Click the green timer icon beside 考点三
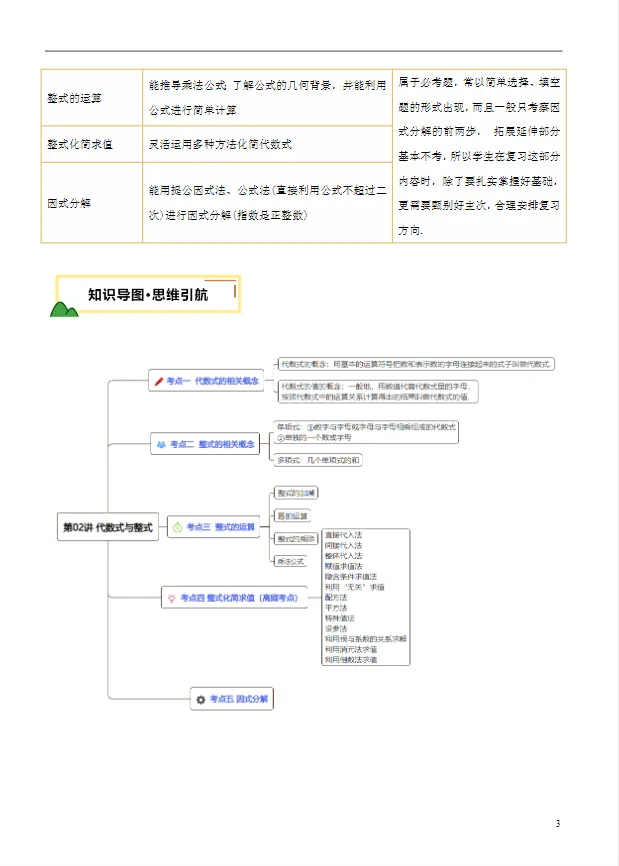This screenshot has height=866, width=619. tap(177, 527)
